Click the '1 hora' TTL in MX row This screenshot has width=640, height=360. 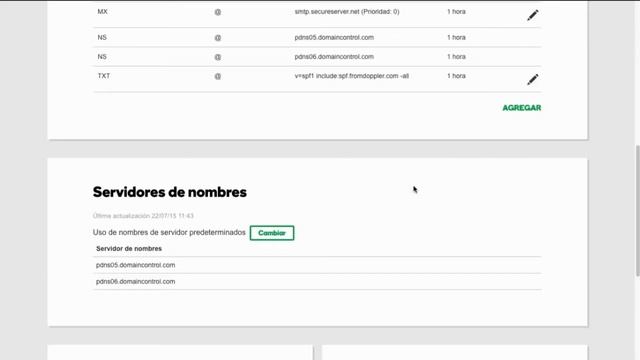pos(456,12)
